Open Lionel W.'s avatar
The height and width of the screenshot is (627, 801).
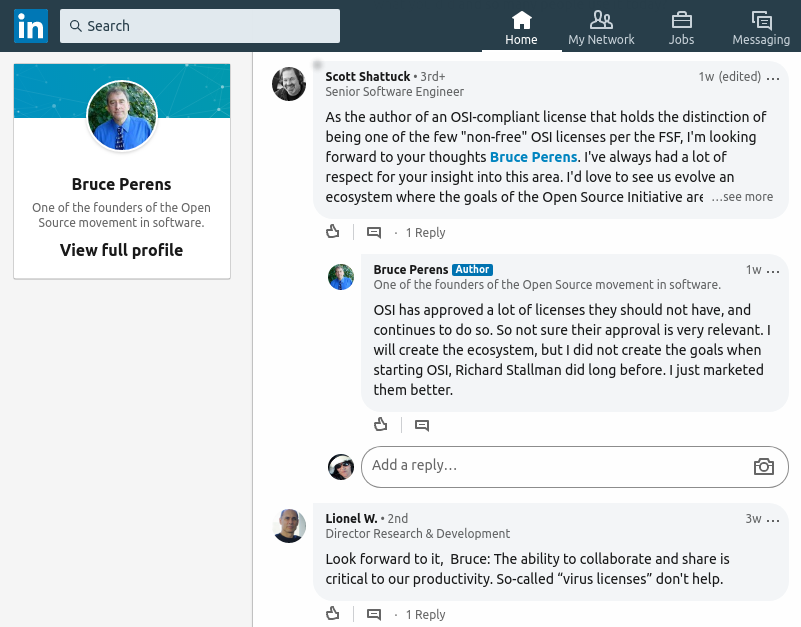(x=289, y=526)
